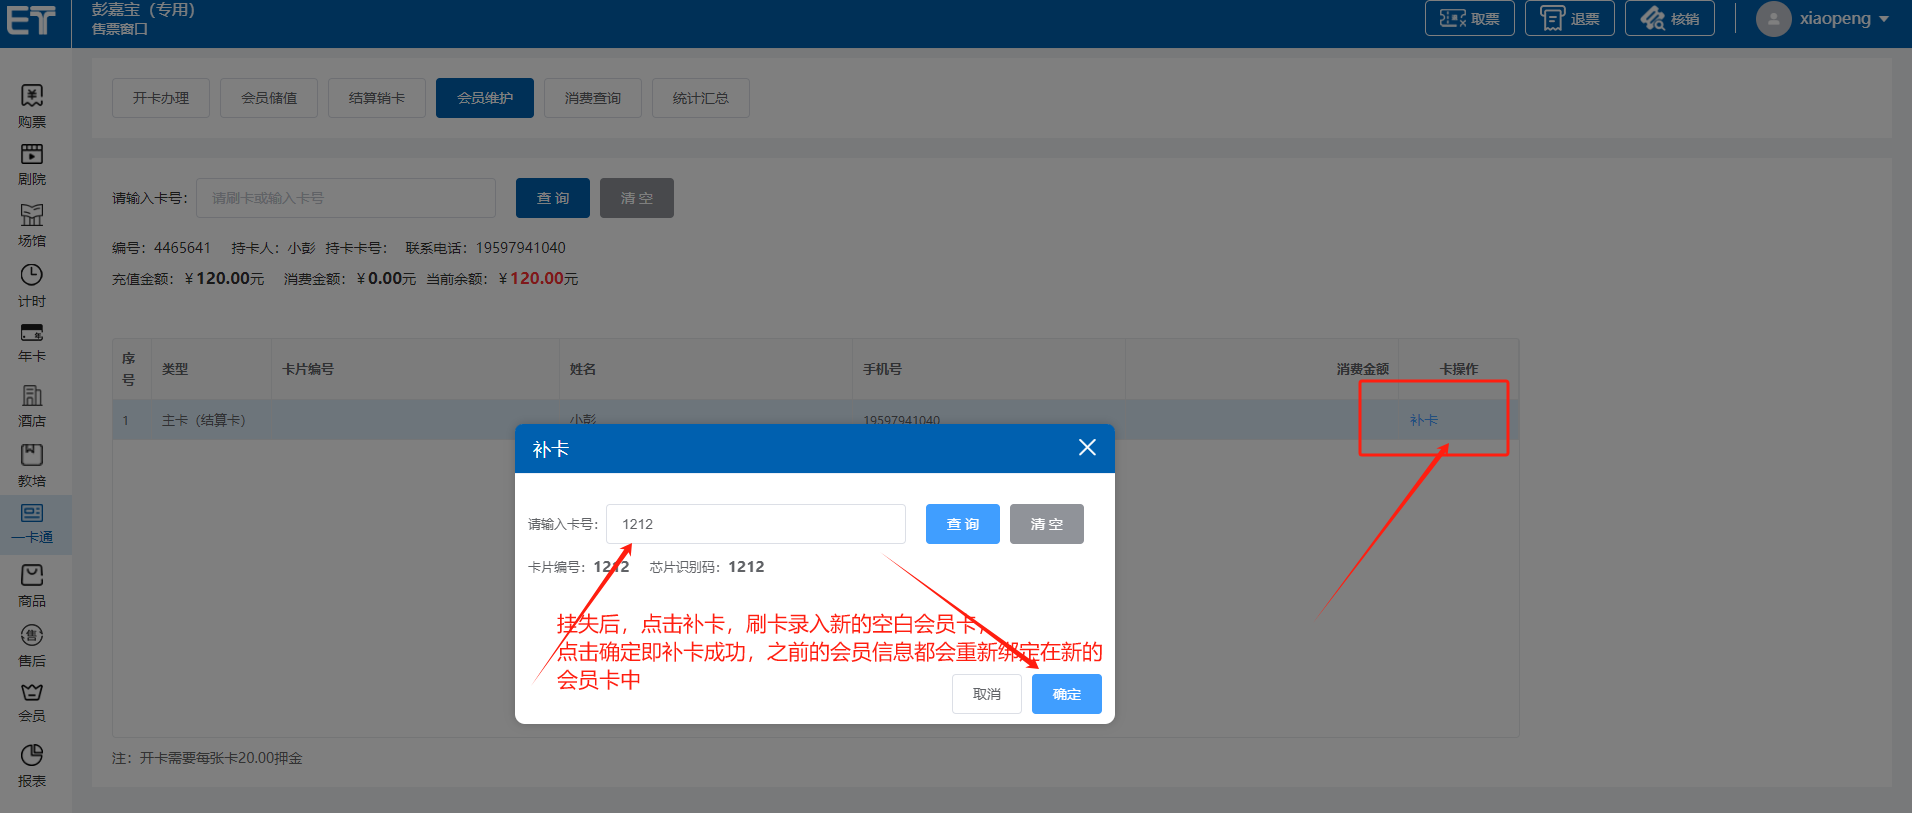The image size is (1912, 813).
Task: Open the 商品 goods sidebar icon
Action: [x=32, y=576]
